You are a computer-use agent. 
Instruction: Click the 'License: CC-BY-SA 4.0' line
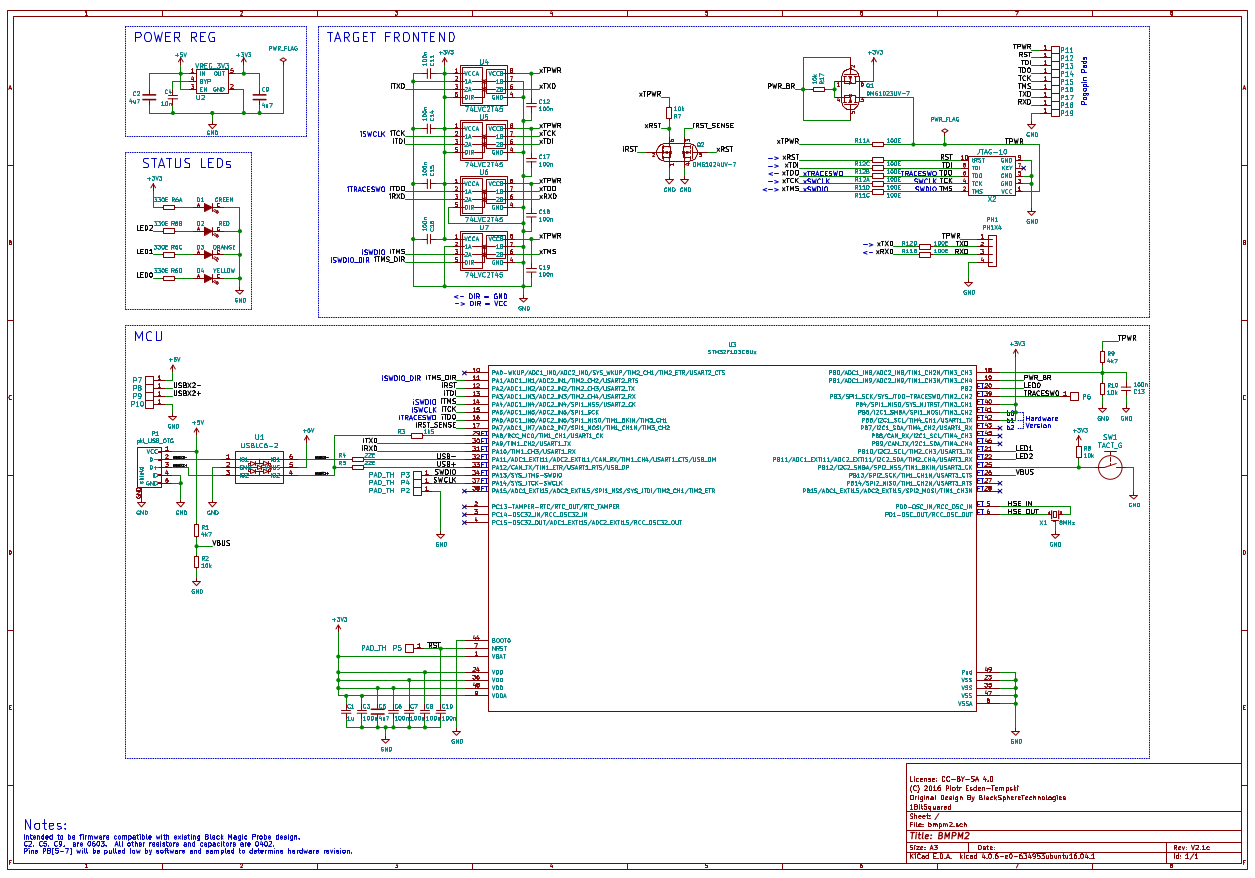pyautogui.click(x=951, y=778)
